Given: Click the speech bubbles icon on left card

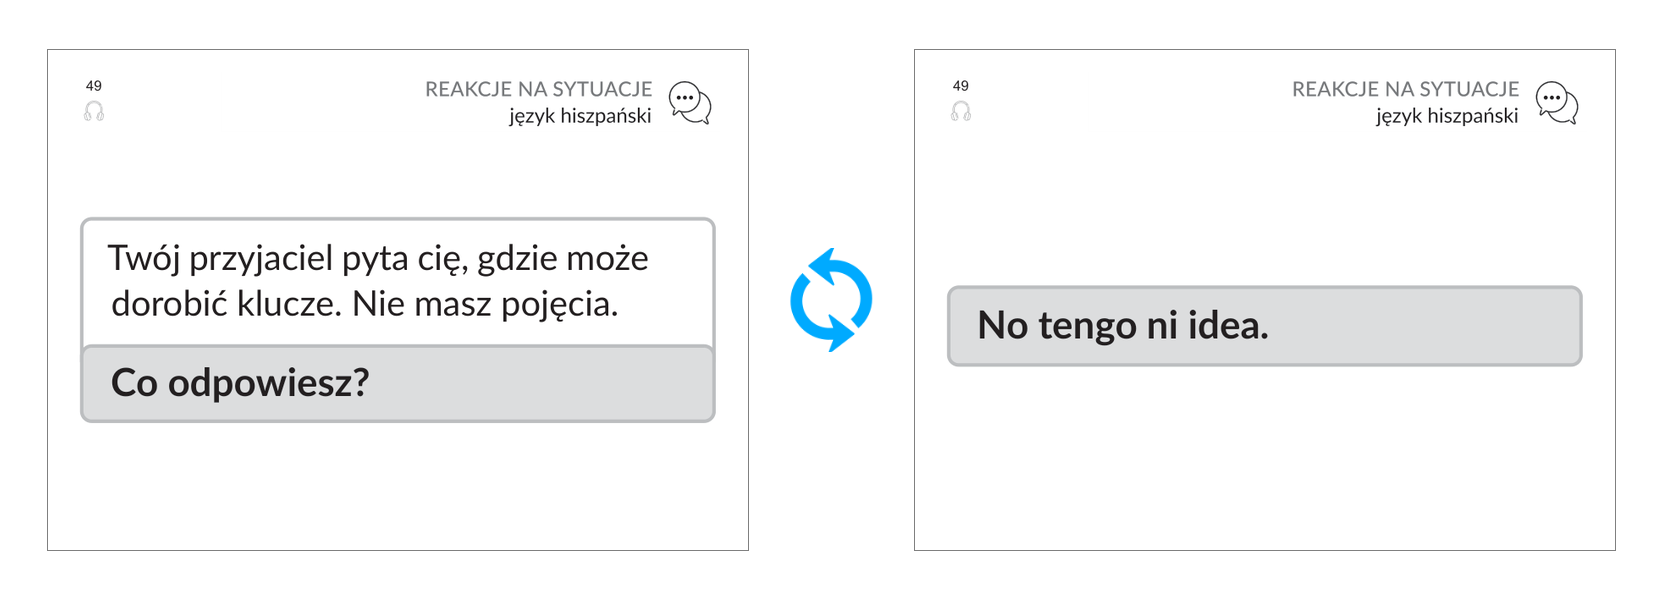Looking at the screenshot, I should point(690,103).
